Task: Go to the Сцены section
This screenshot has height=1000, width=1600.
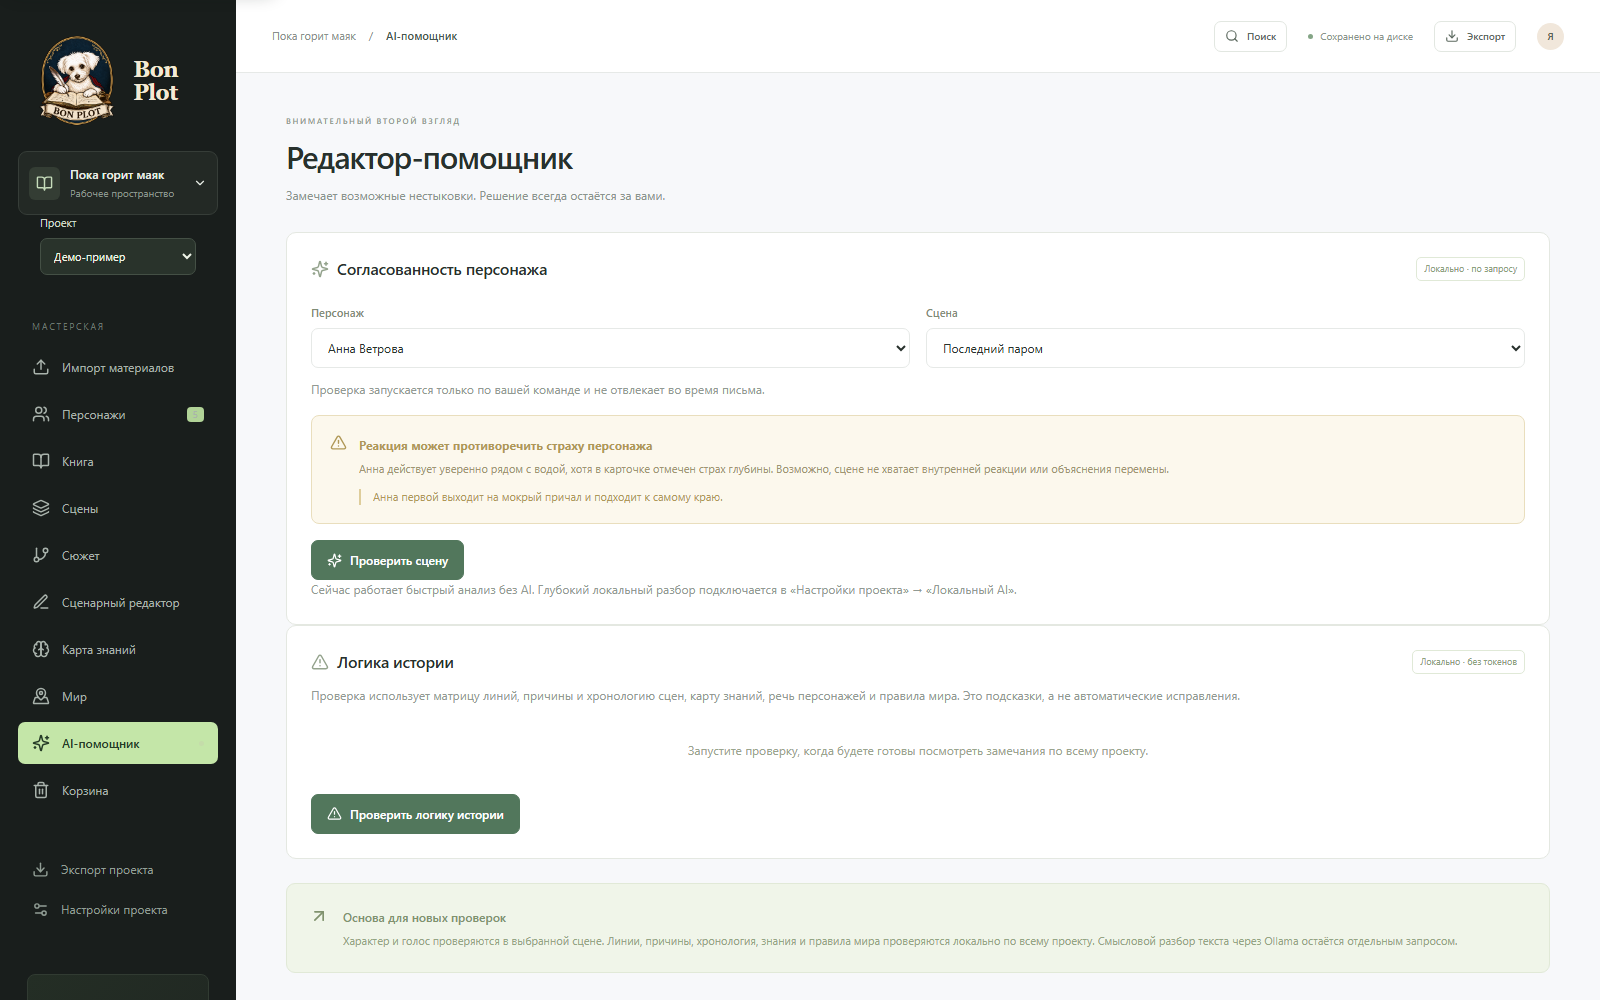Action: point(118,508)
